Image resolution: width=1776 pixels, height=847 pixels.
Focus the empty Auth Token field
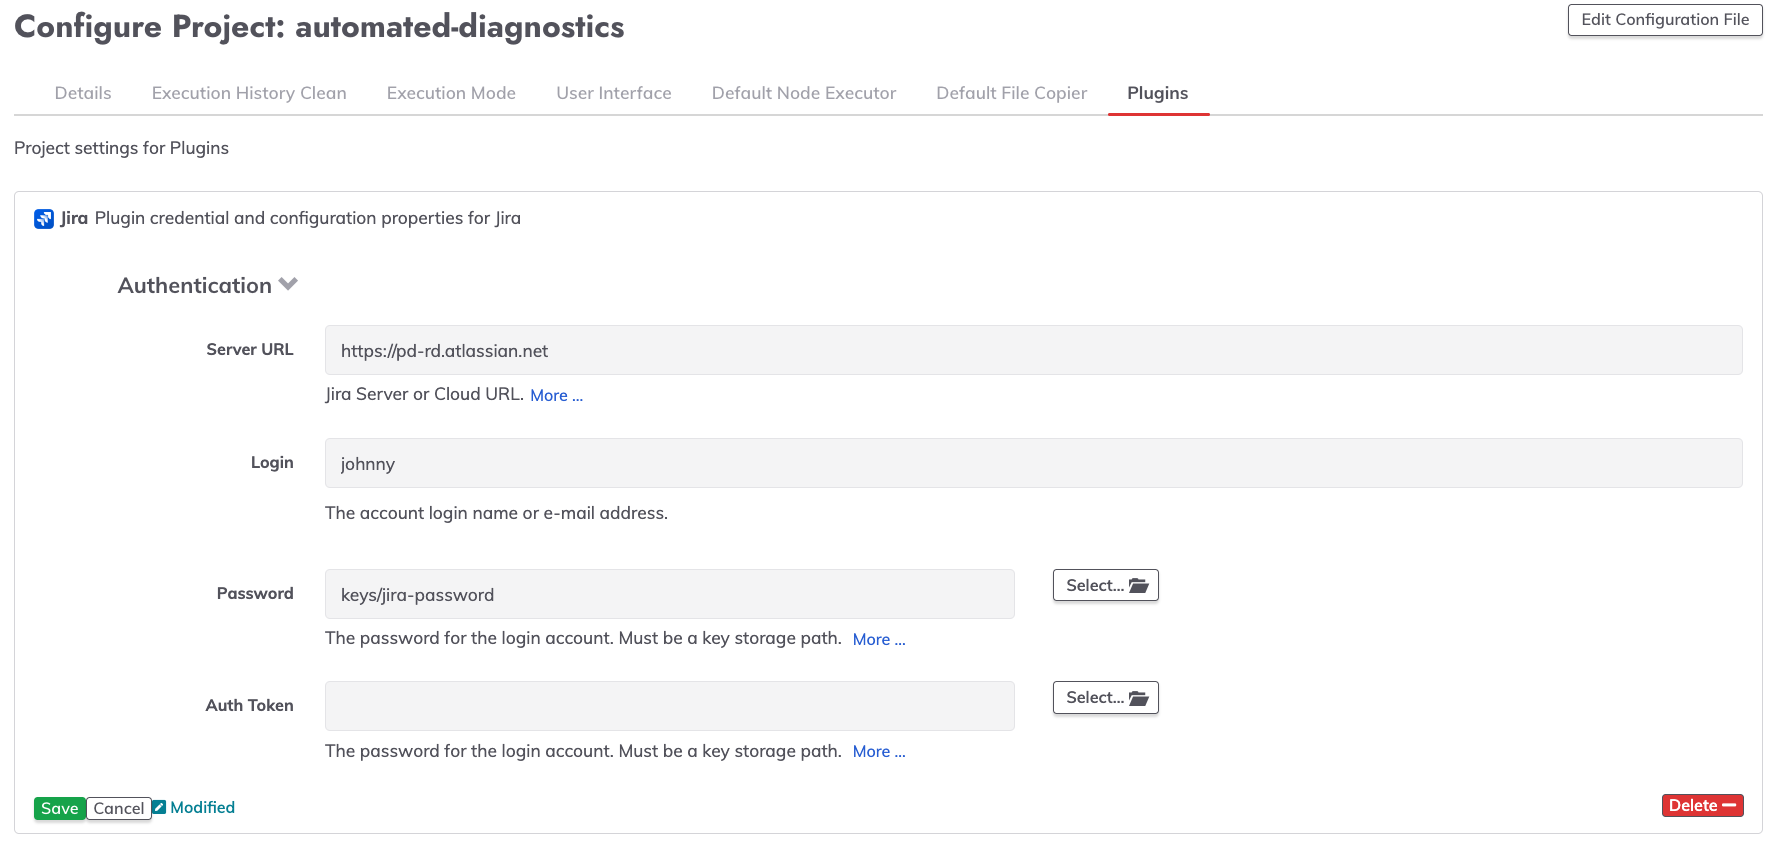click(x=669, y=706)
